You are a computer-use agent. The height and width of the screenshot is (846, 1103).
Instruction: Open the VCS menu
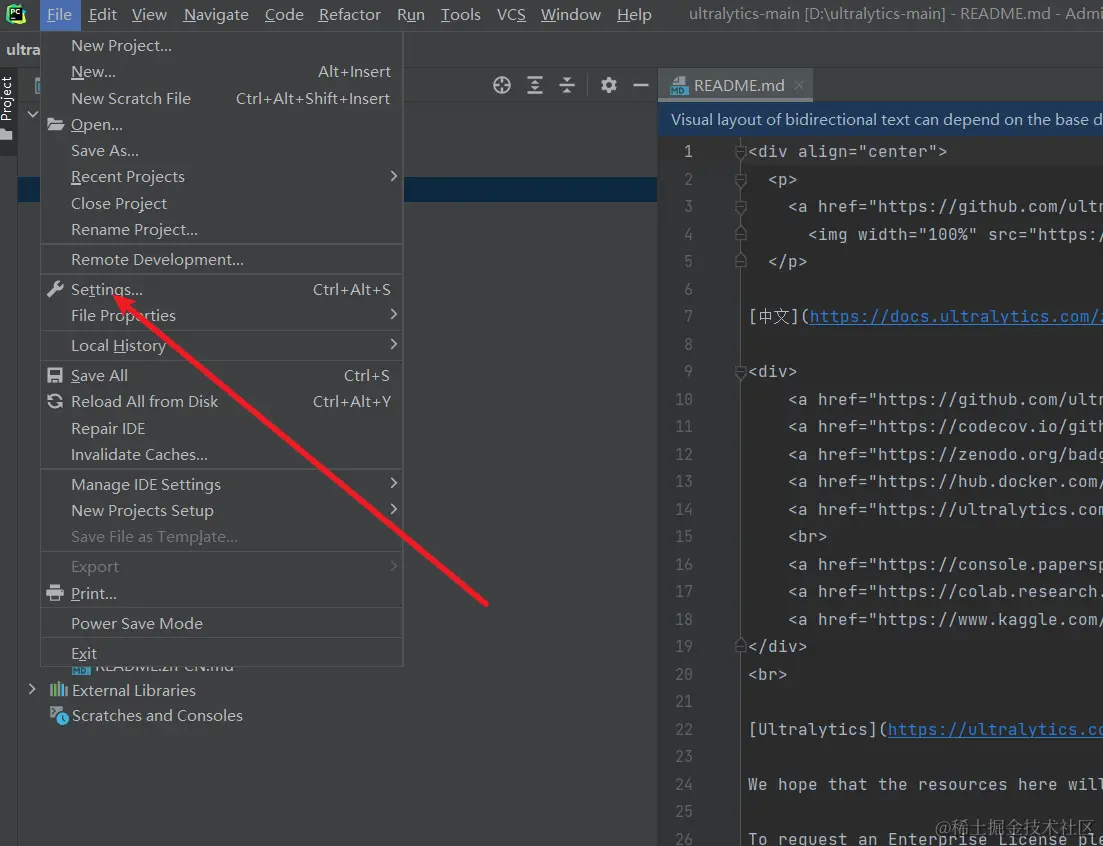point(511,15)
